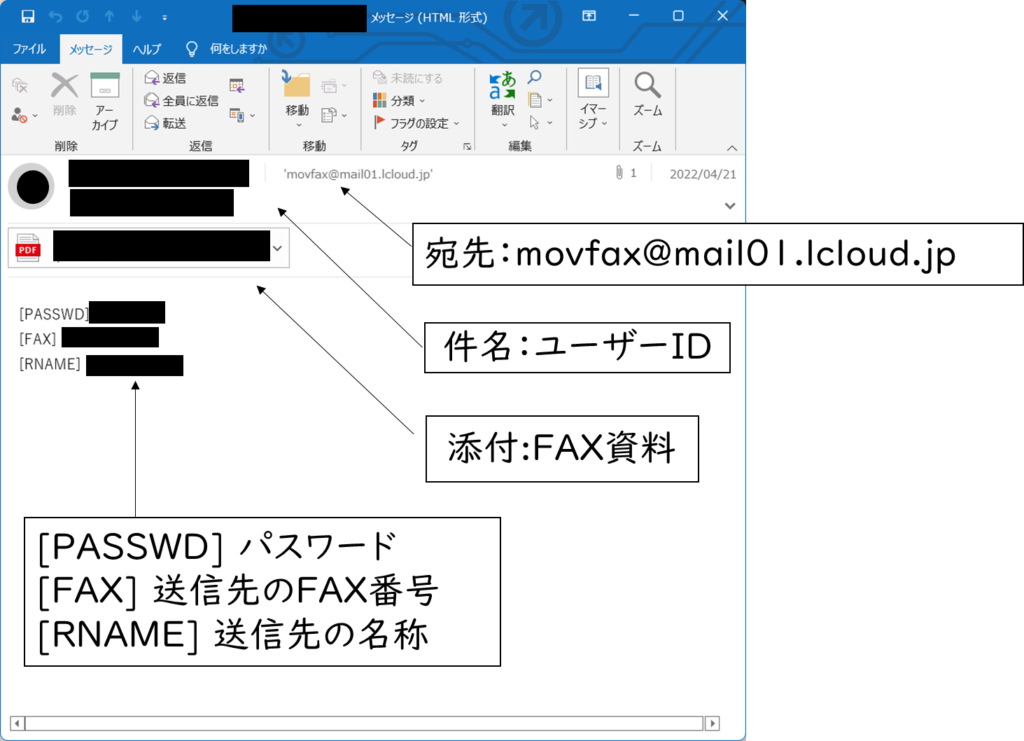
Task: Reply to the message with 返信
Action: point(165,78)
